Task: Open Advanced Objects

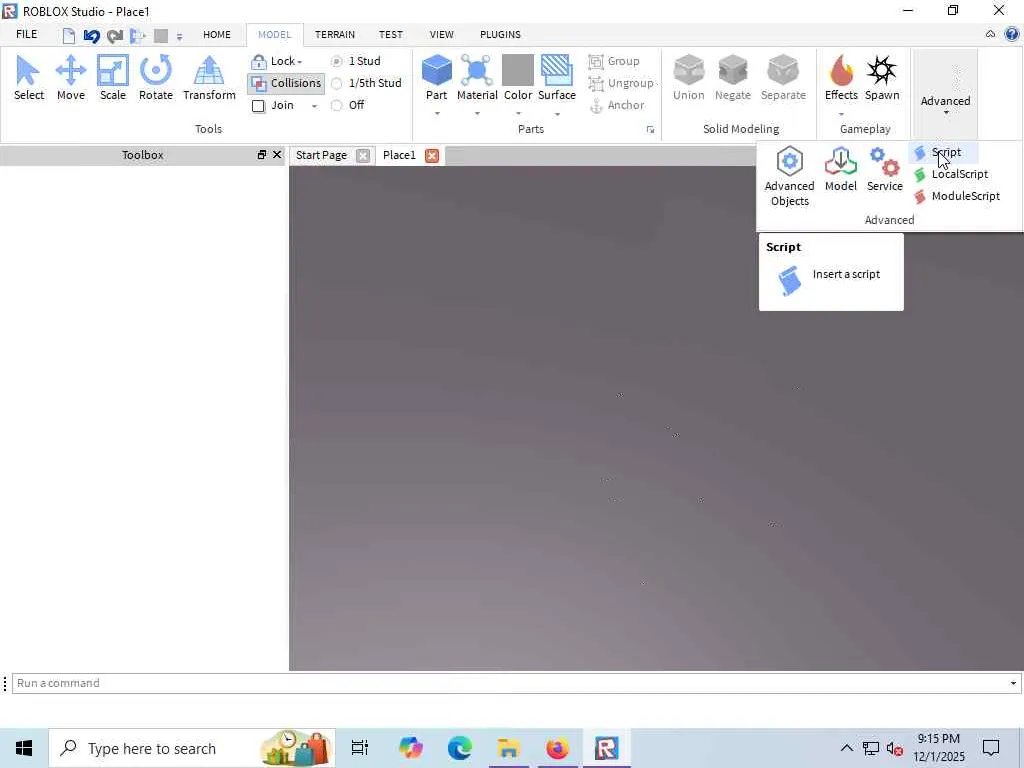Action: coord(790,176)
